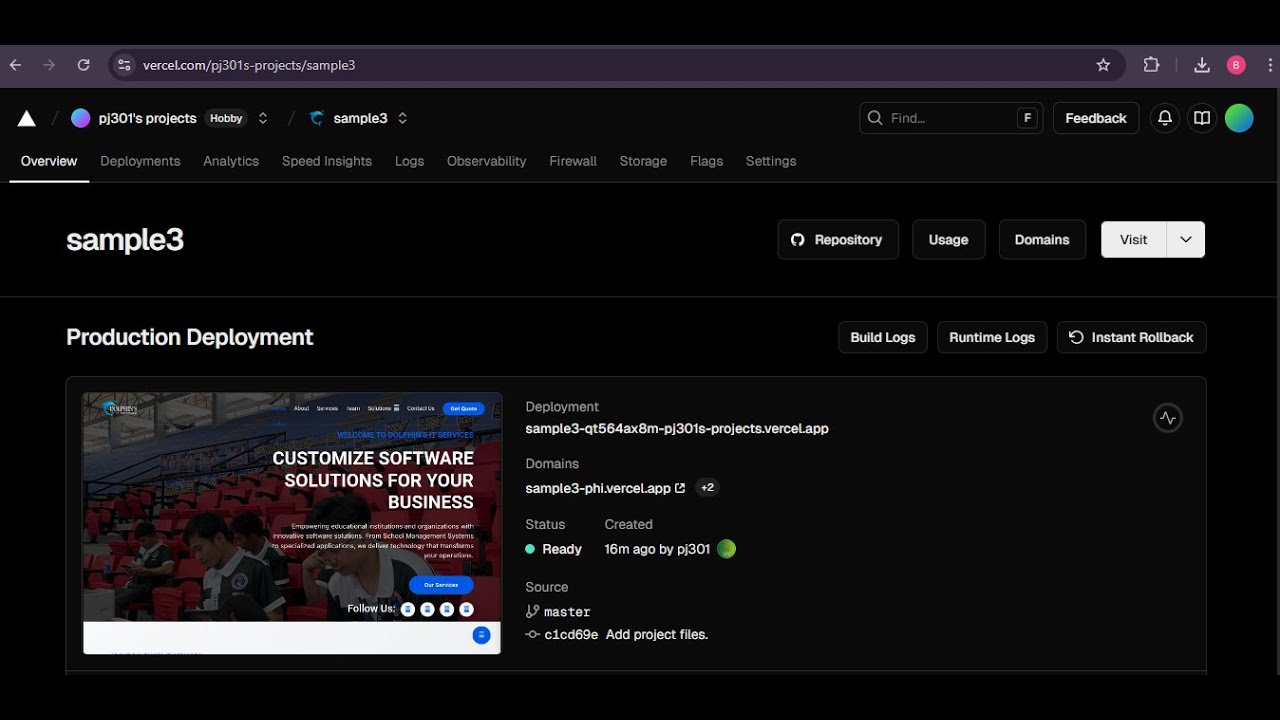Open the GitHub Repository button

pyautogui.click(x=838, y=240)
